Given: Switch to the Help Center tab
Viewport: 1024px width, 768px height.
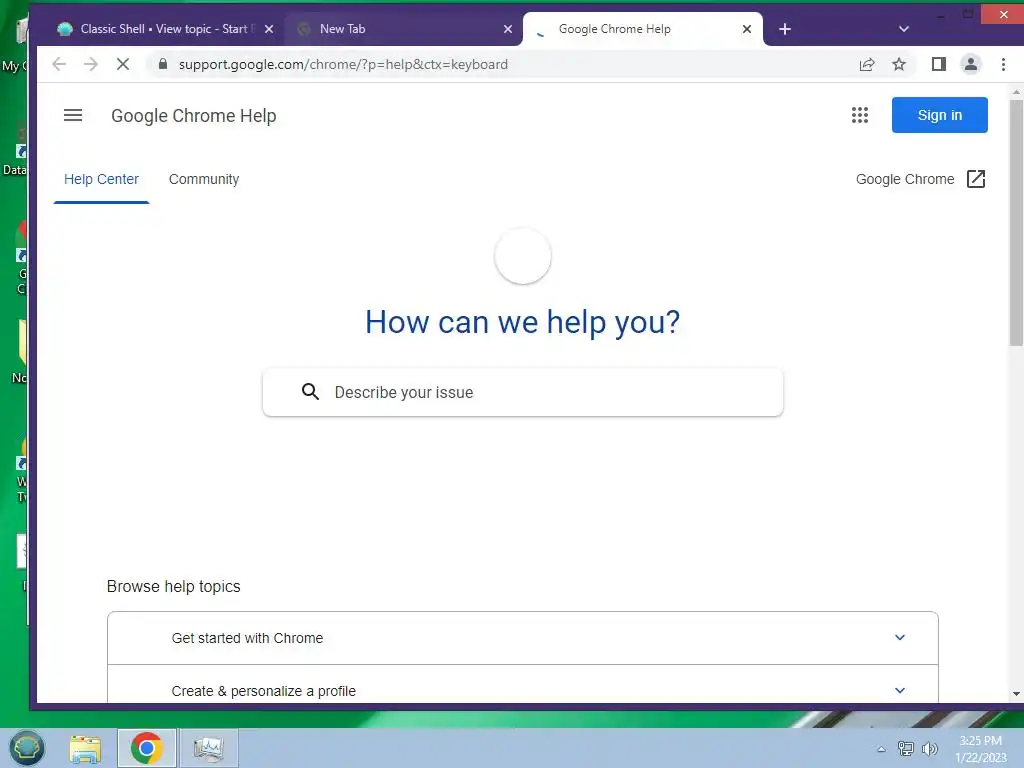Looking at the screenshot, I should [101, 179].
